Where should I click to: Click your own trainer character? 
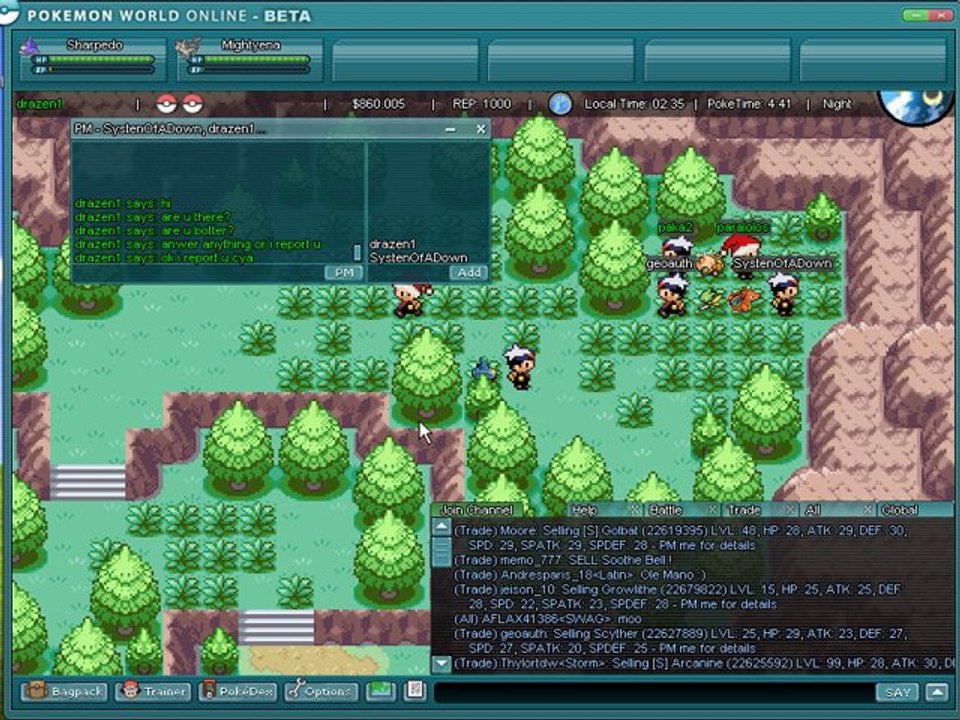click(520, 367)
